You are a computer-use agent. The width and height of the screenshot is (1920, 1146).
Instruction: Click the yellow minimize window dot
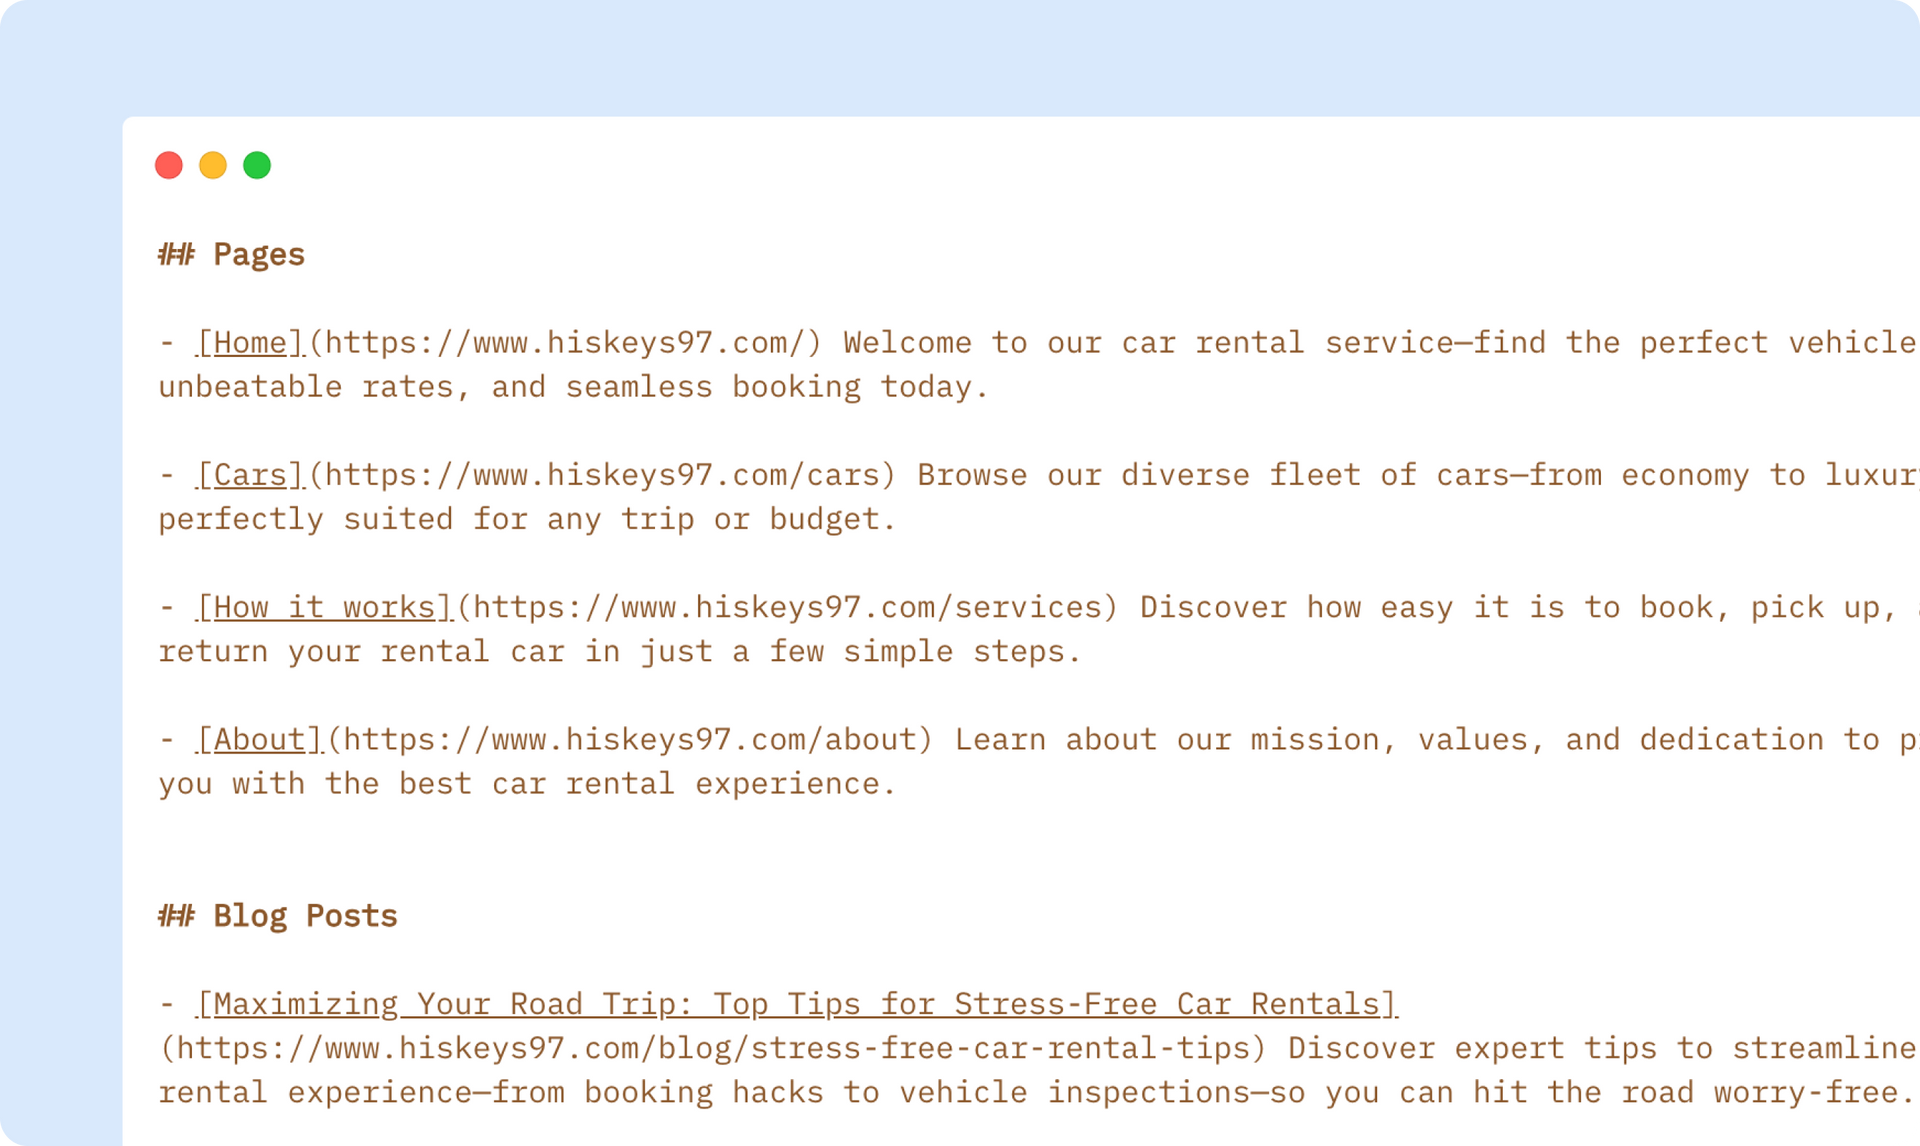tap(213, 165)
